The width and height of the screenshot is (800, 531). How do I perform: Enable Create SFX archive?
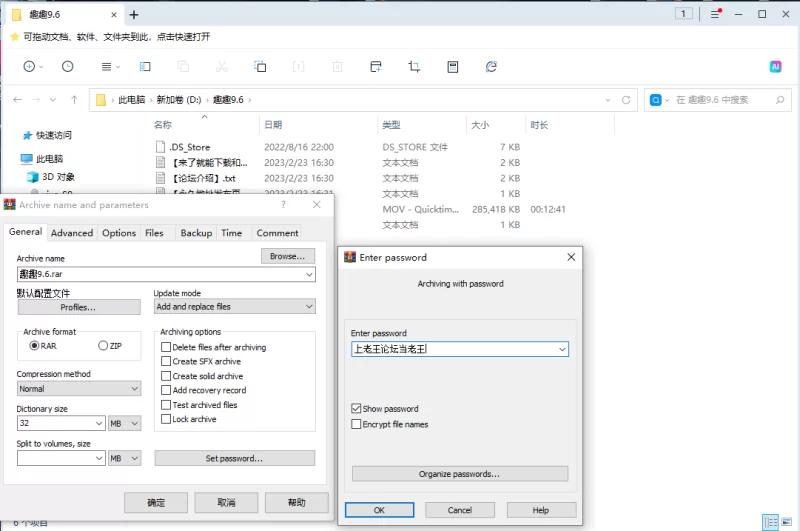click(166, 361)
